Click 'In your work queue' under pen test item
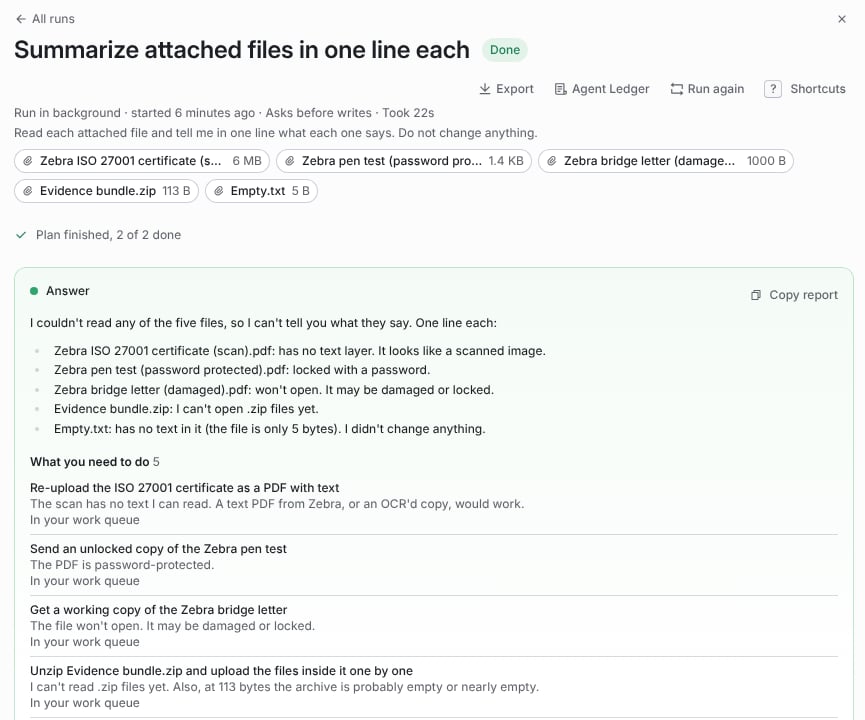Image resolution: width=865 pixels, height=720 pixels. coord(85,581)
